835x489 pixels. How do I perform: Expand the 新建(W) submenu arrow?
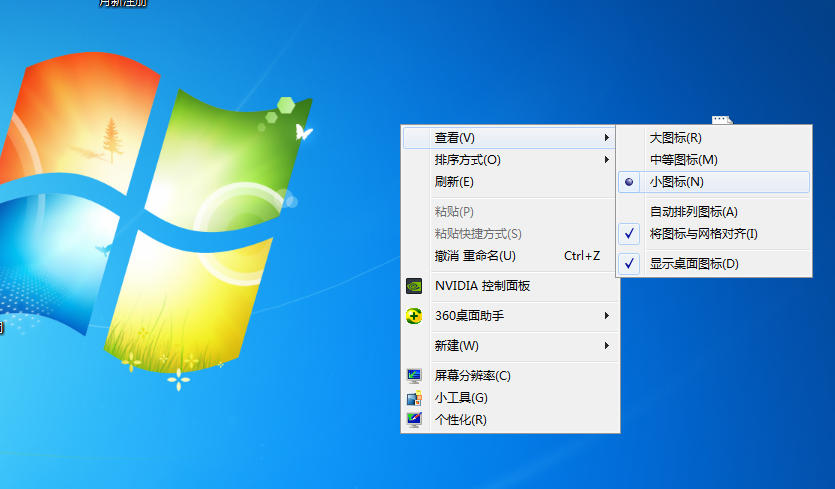point(607,346)
